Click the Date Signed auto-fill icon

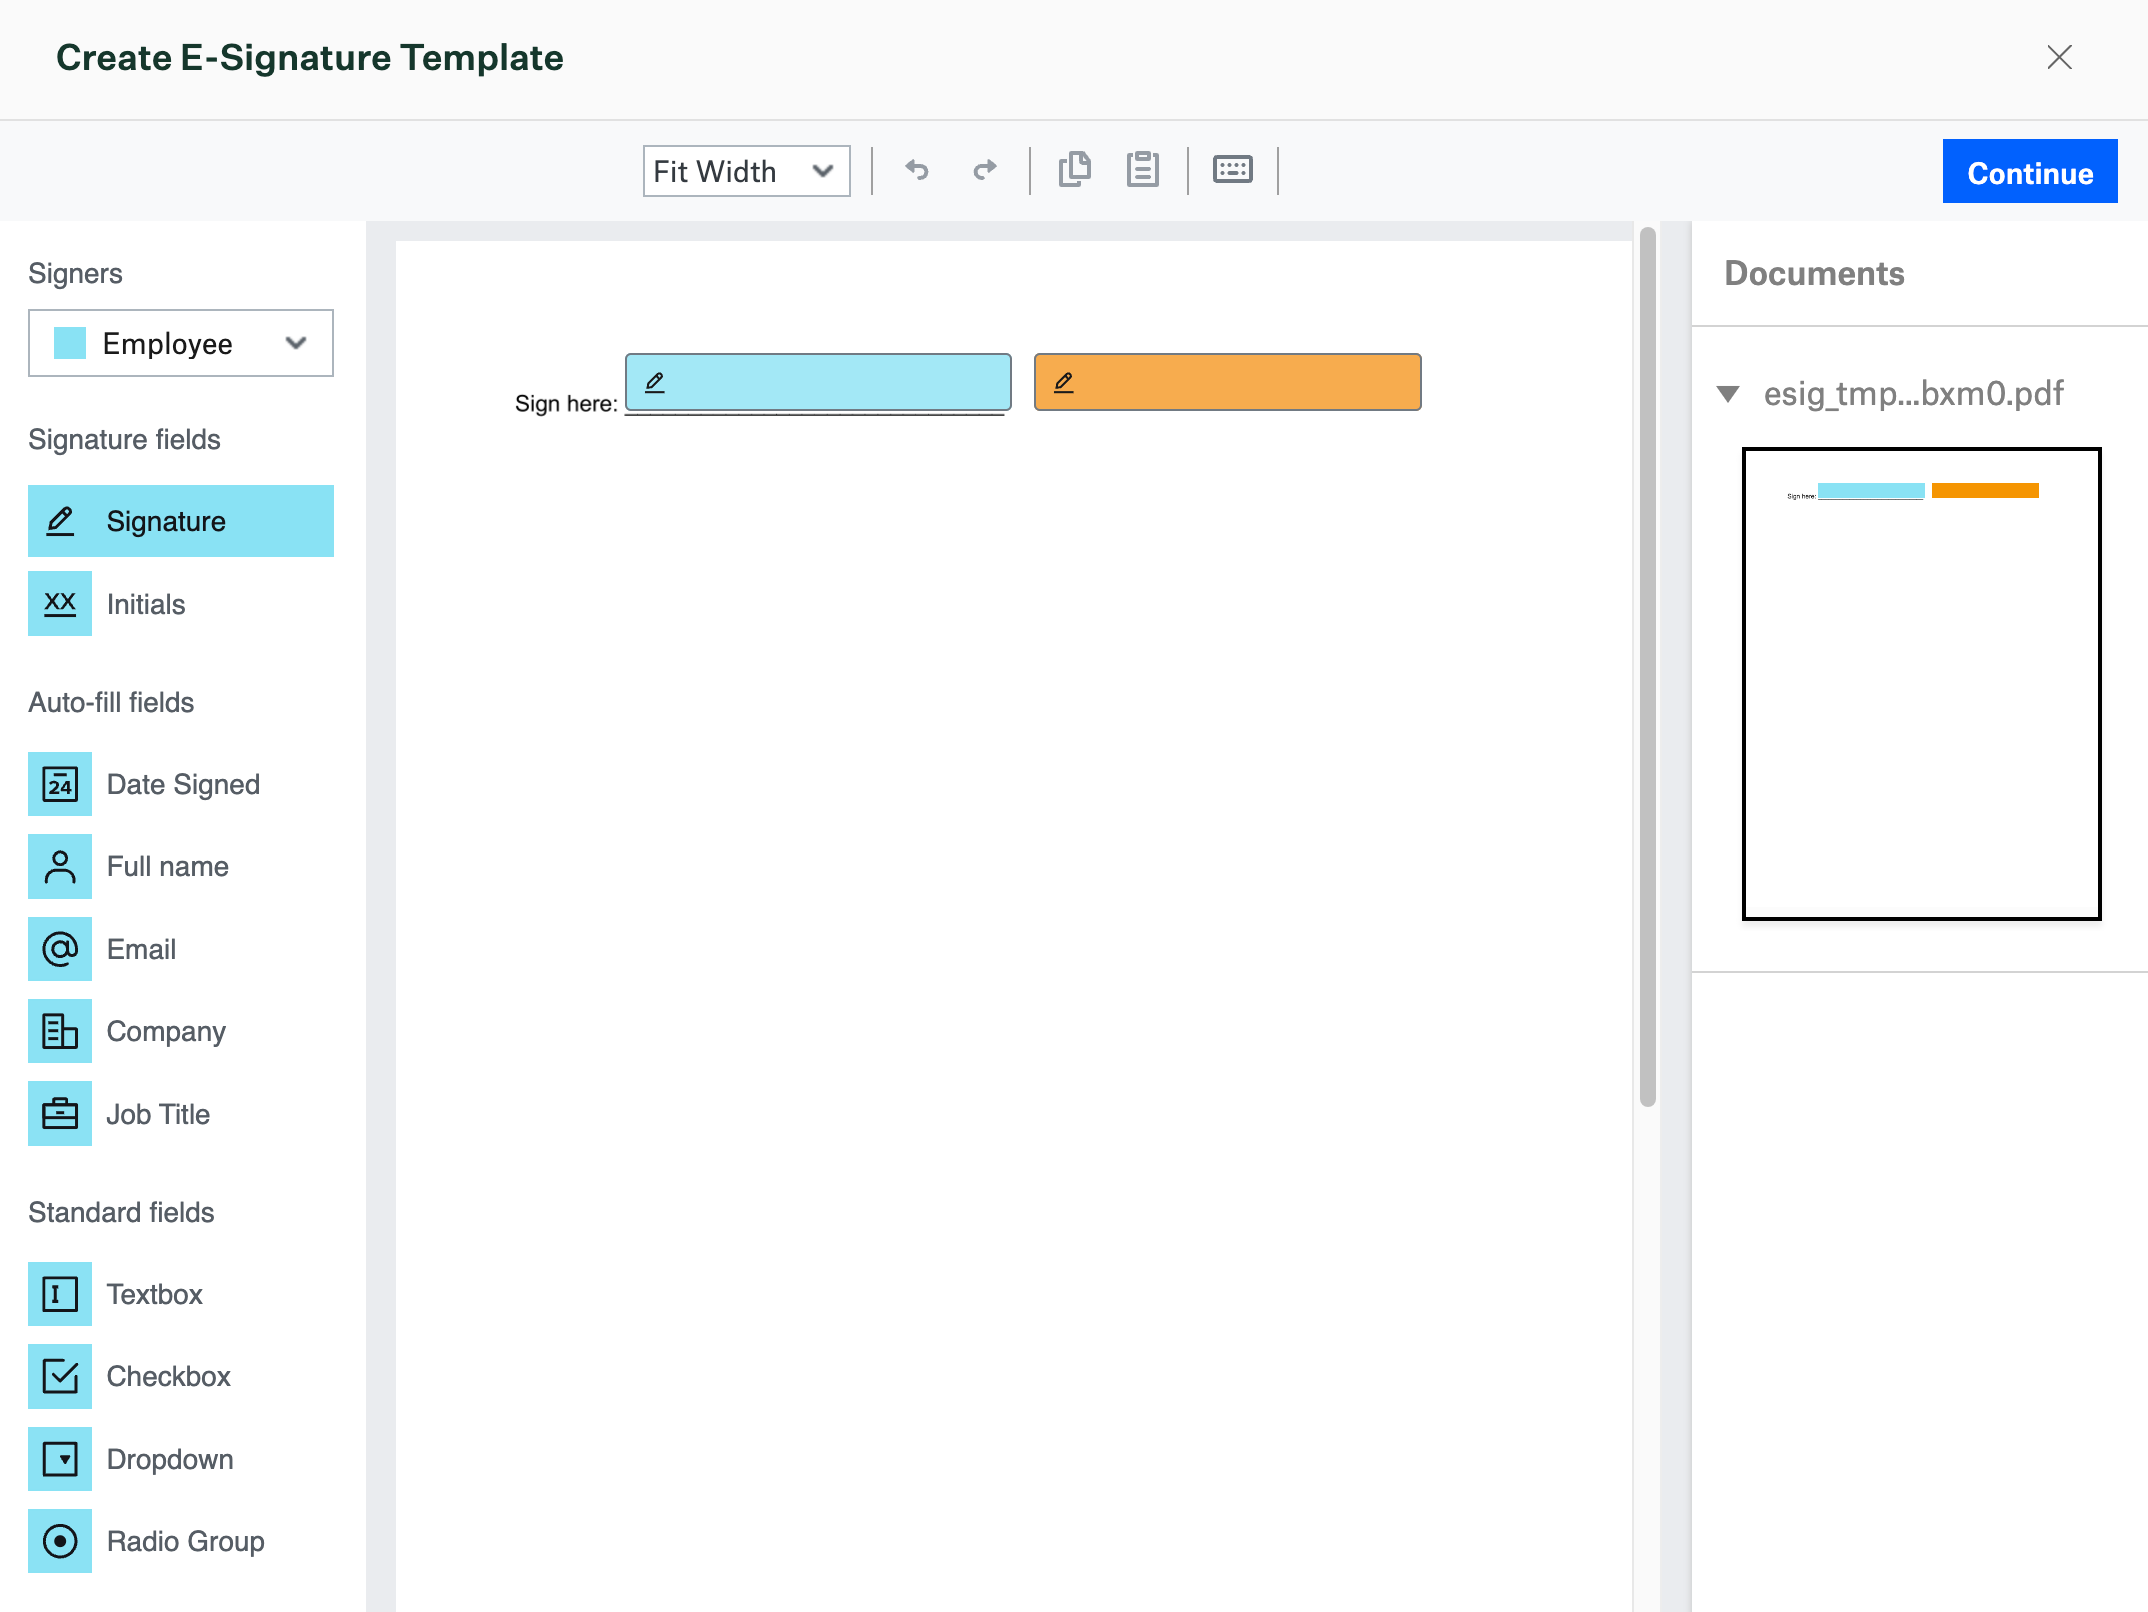point(61,784)
